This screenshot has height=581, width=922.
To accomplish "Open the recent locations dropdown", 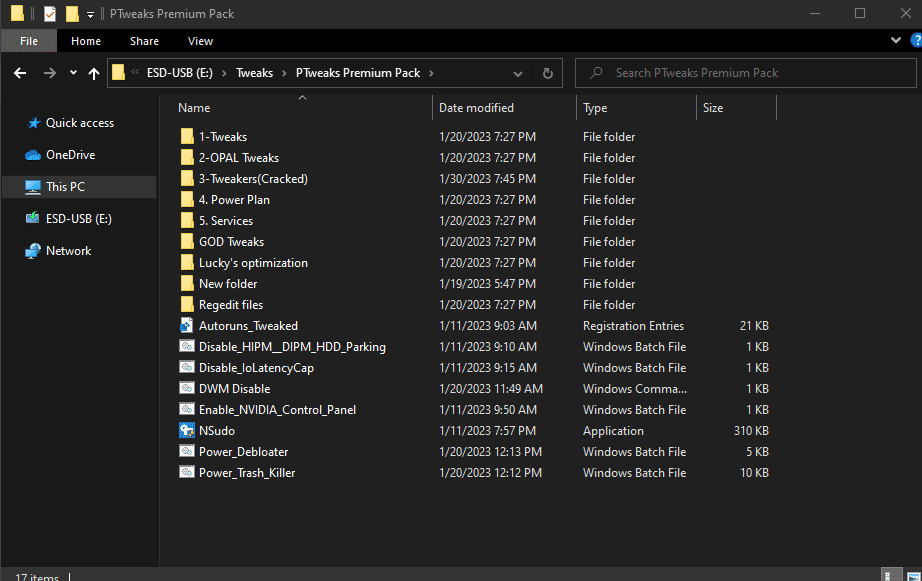I will (x=73, y=73).
